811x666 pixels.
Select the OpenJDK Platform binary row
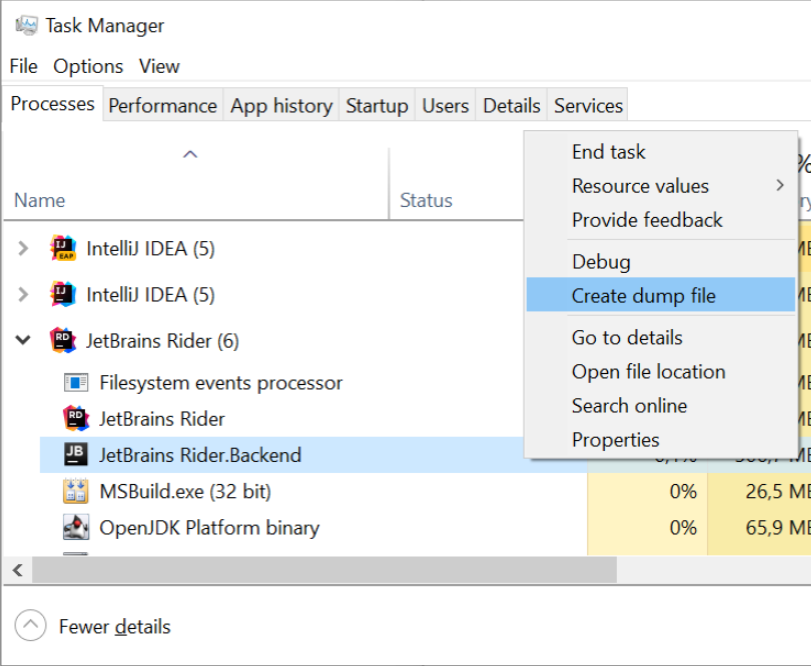pyautogui.click(x=209, y=528)
